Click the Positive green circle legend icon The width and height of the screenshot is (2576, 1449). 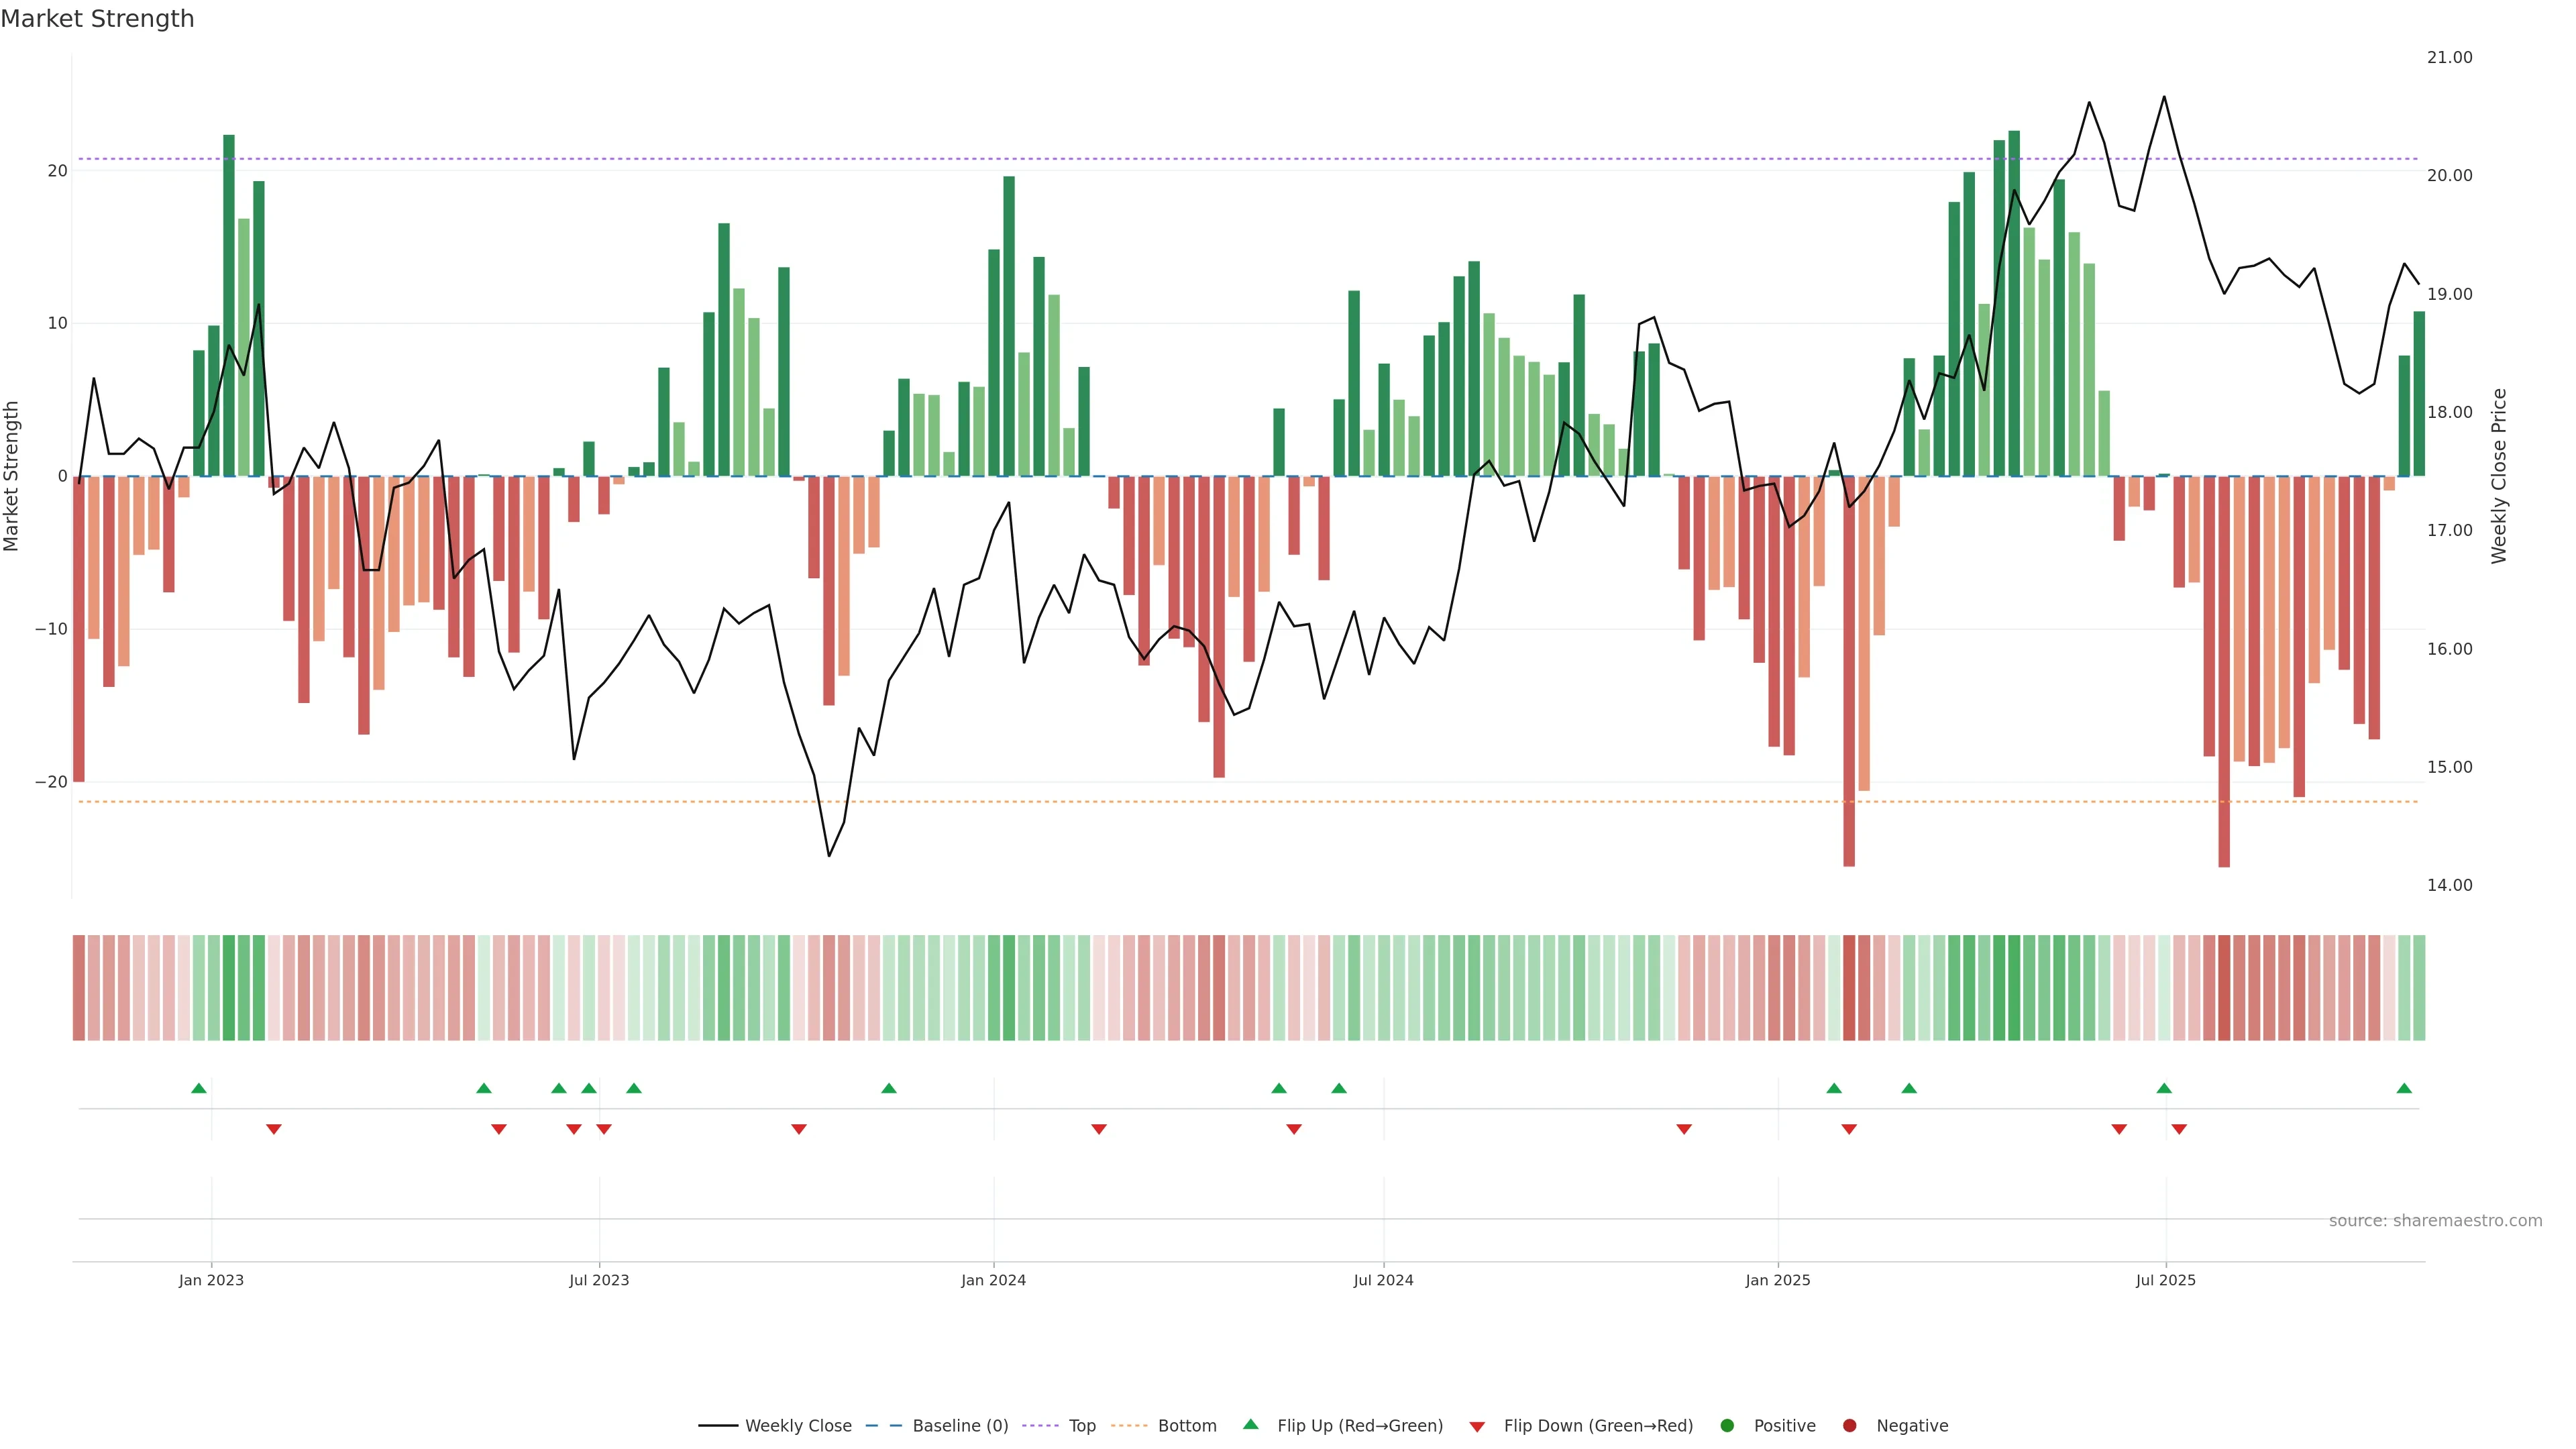click(x=1727, y=1426)
